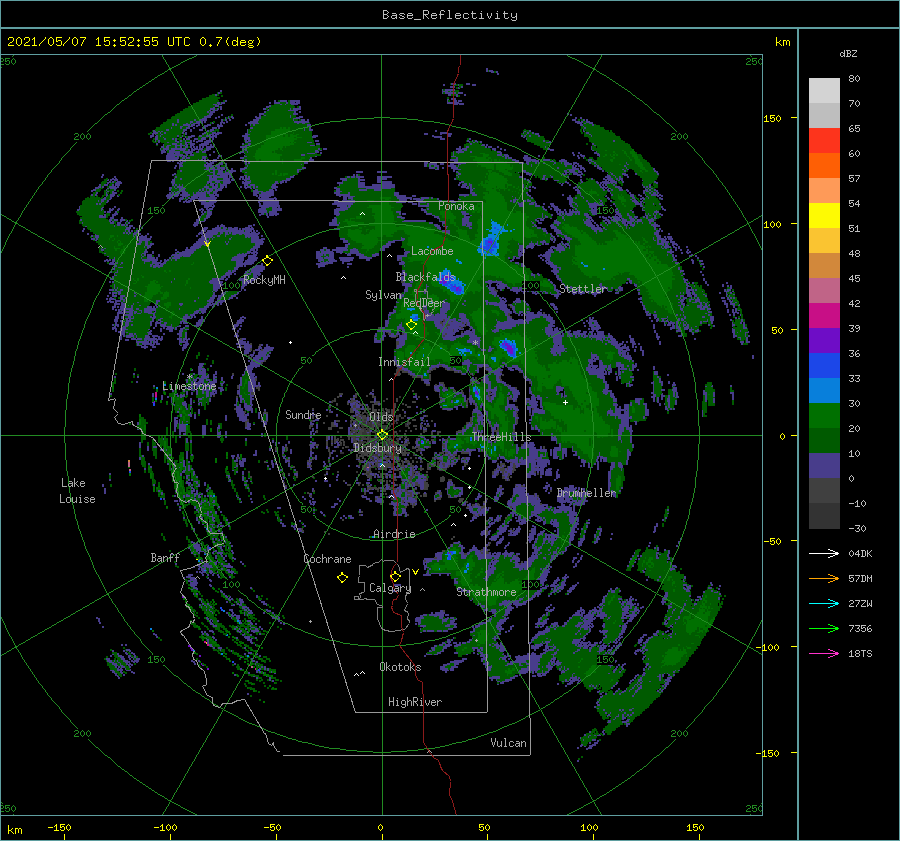Click the Drumheller town label
The image size is (900, 841).
(x=587, y=493)
